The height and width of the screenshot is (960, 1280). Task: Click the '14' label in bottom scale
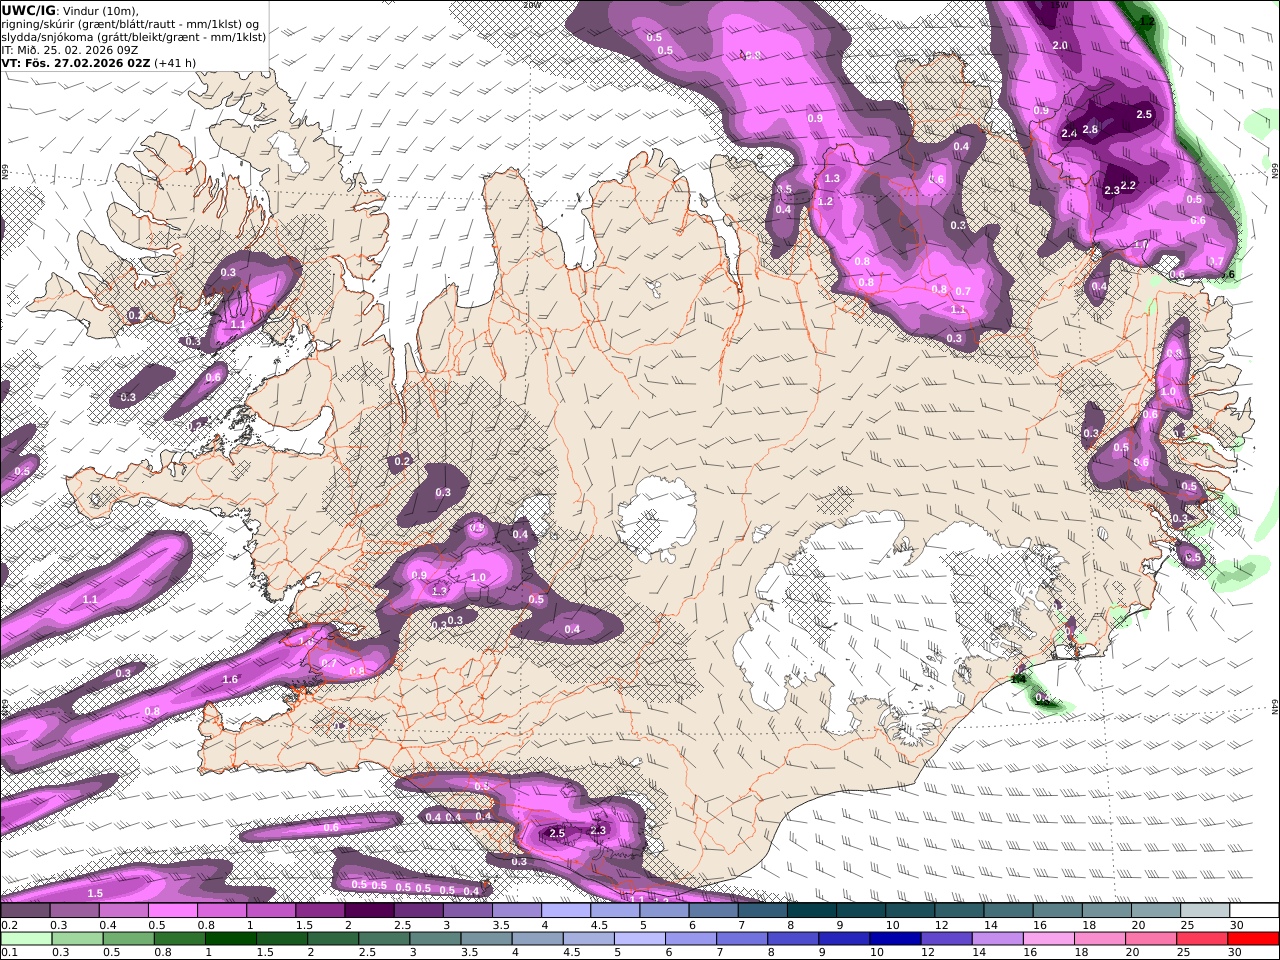click(x=979, y=953)
